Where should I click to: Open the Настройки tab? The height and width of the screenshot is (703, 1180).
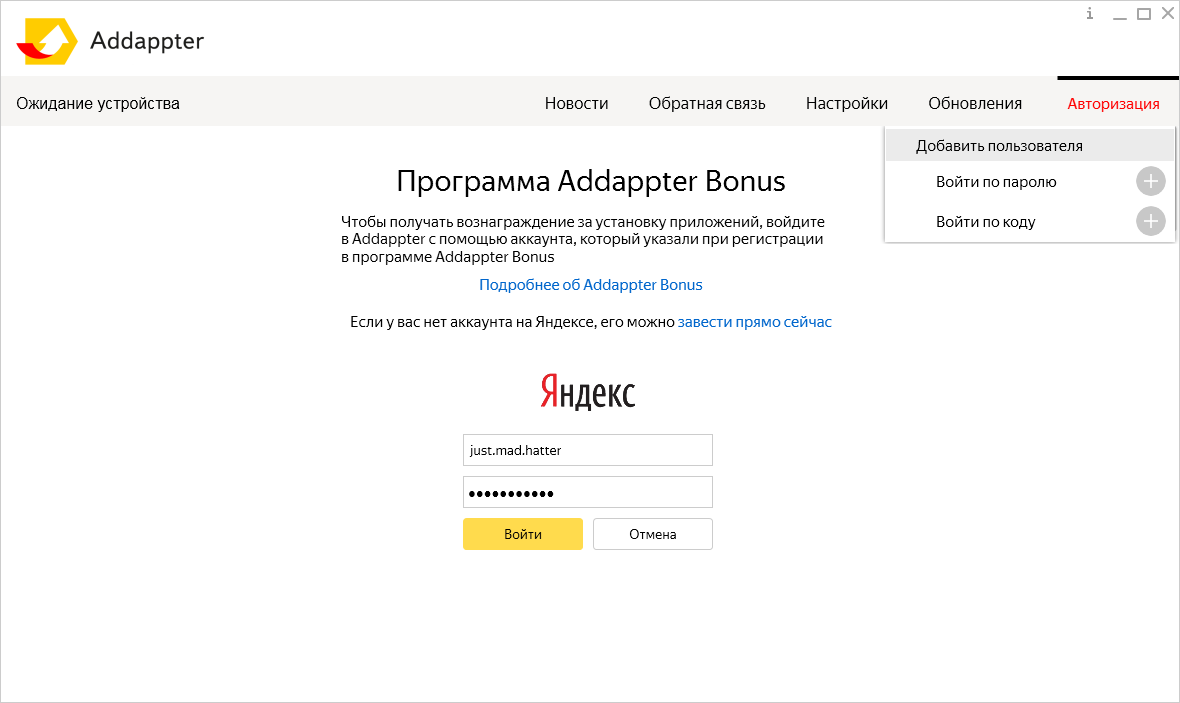[x=847, y=103]
